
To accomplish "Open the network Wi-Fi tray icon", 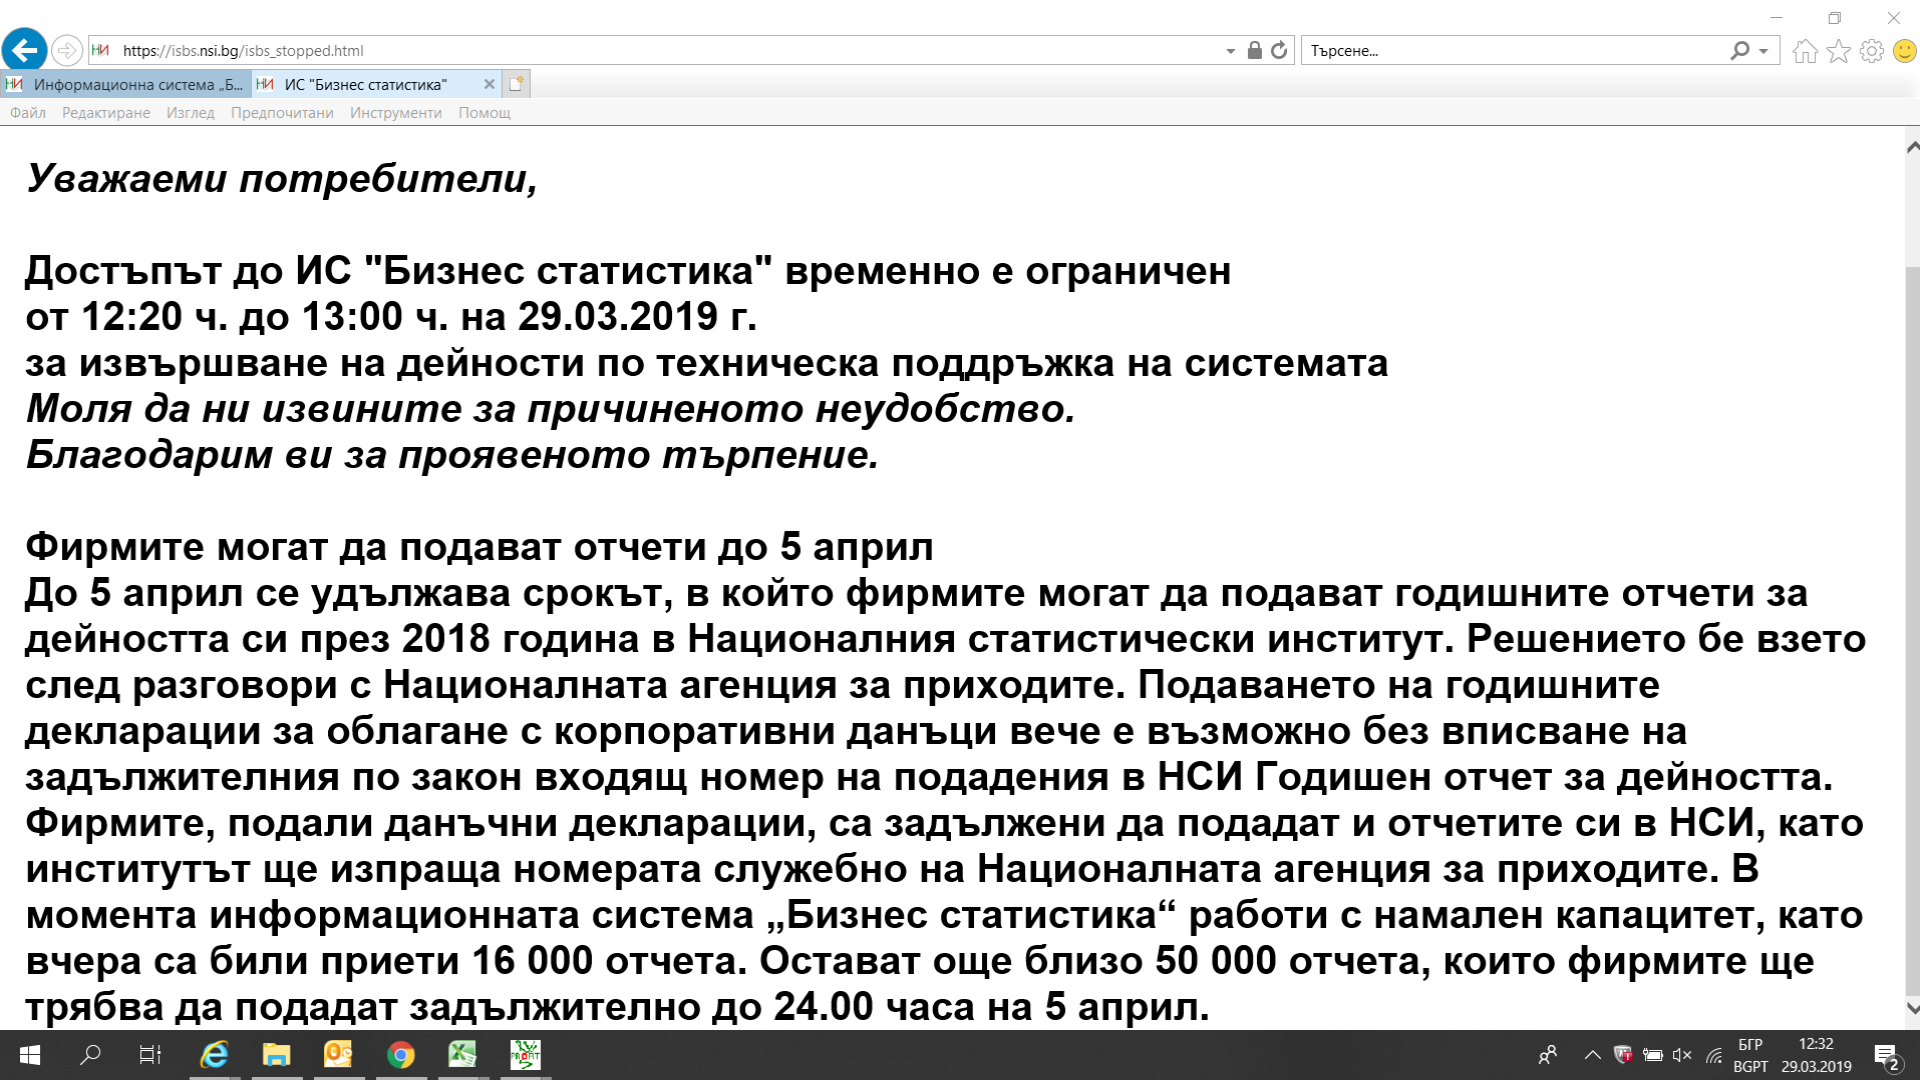I will (1714, 1055).
